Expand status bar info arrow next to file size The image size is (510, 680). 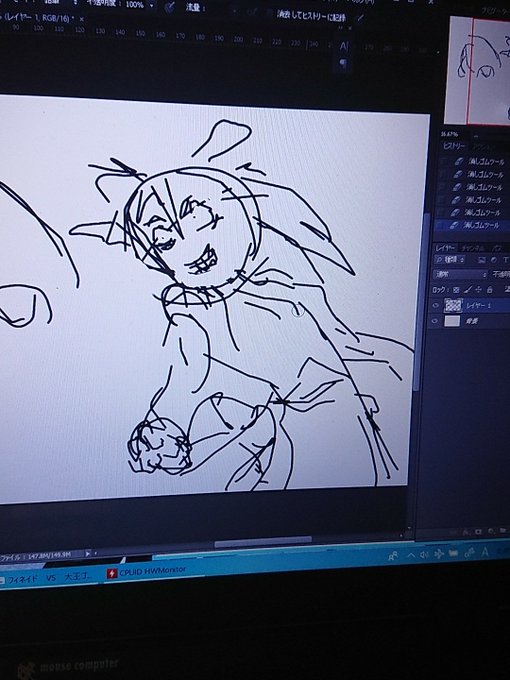coord(88,553)
